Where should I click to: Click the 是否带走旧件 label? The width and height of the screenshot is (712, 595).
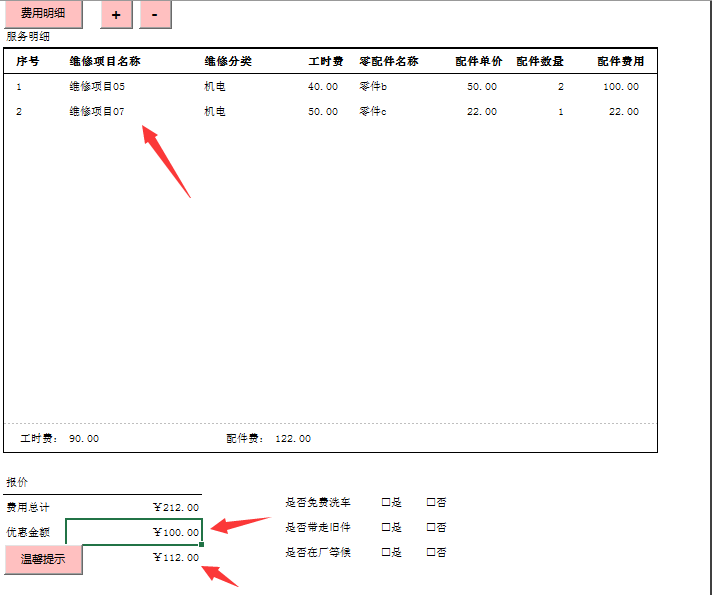click(x=318, y=527)
